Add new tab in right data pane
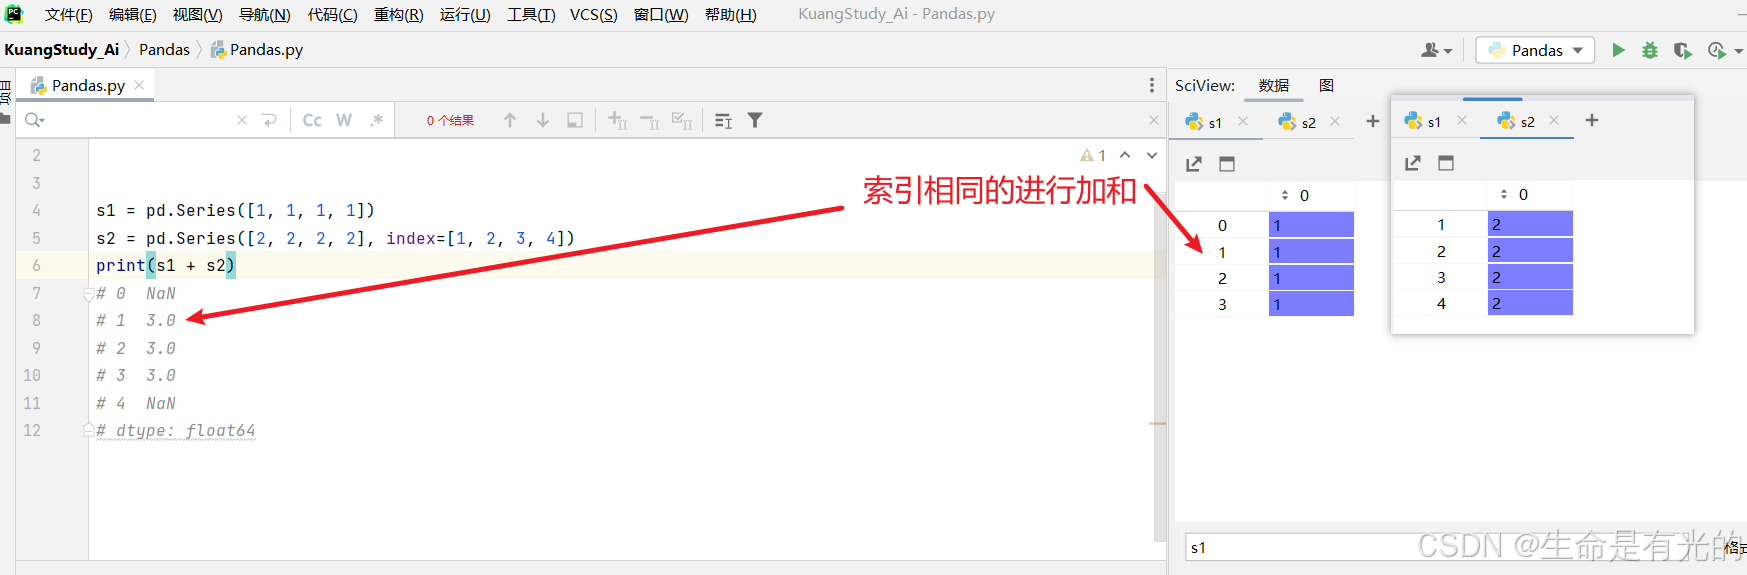 (x=1592, y=120)
